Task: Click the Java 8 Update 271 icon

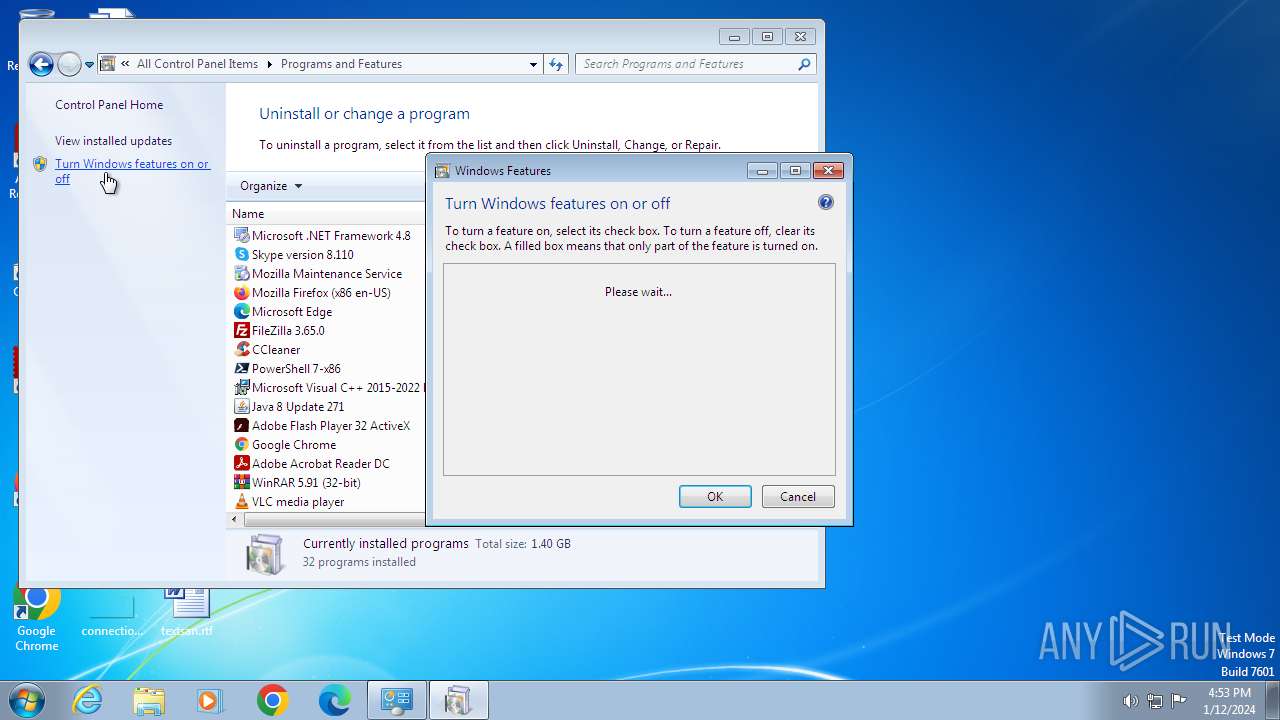Action: click(241, 407)
